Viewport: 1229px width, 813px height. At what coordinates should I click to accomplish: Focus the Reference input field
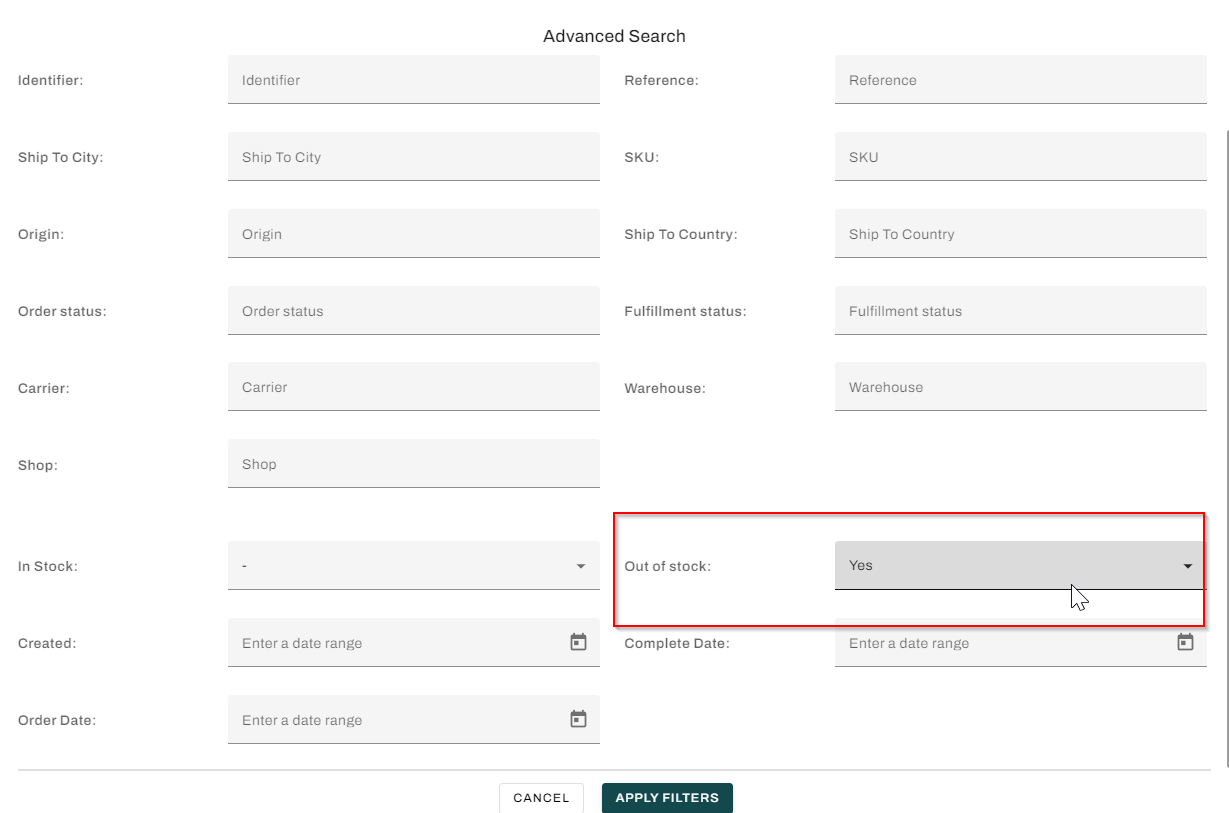(1020, 80)
